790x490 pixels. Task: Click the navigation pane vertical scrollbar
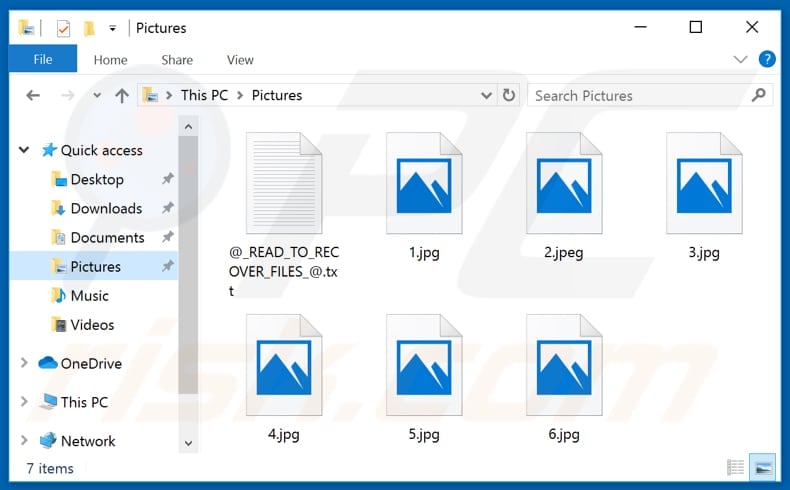187,280
